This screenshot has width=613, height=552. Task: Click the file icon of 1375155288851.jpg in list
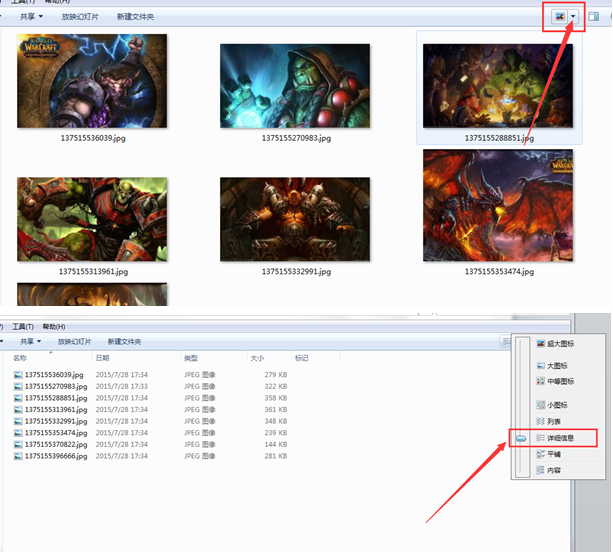click(x=18, y=398)
